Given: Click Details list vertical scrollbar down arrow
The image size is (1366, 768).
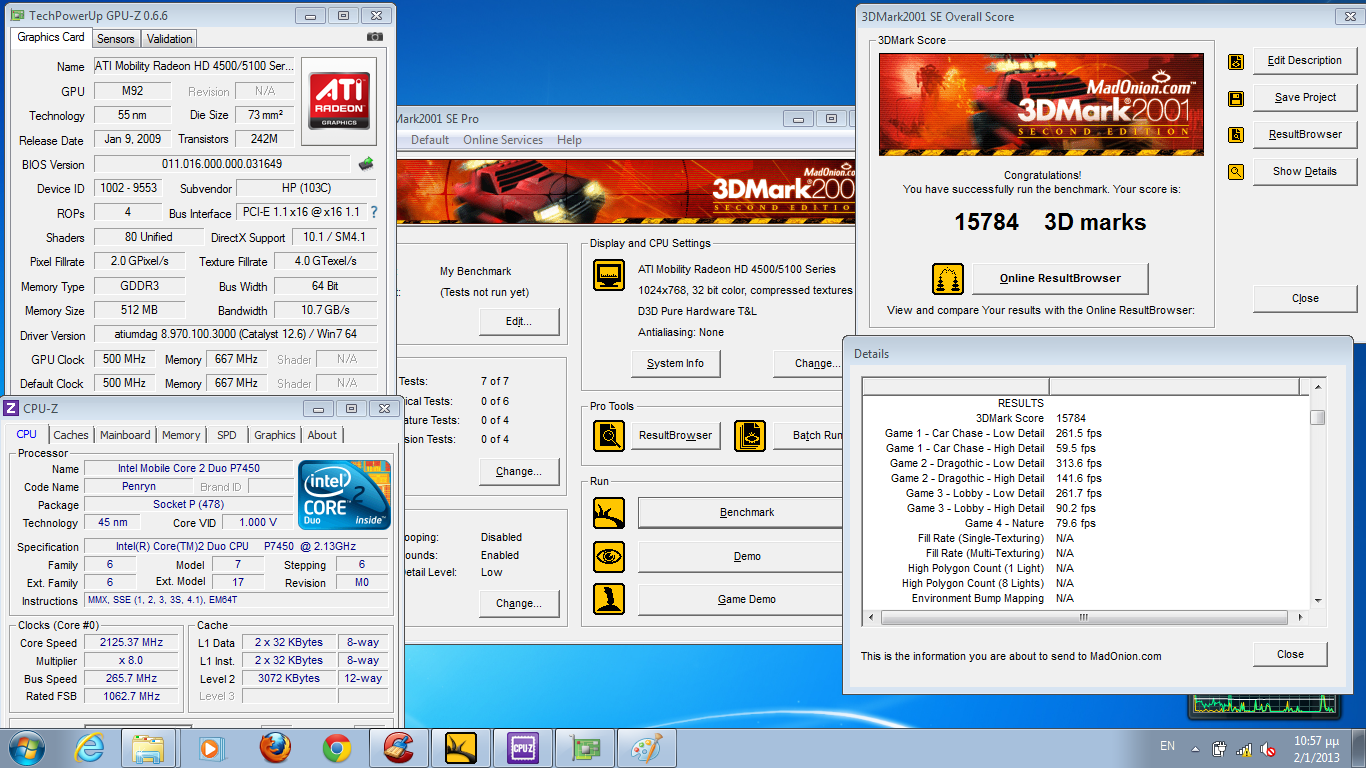Looking at the screenshot, I should (1318, 601).
